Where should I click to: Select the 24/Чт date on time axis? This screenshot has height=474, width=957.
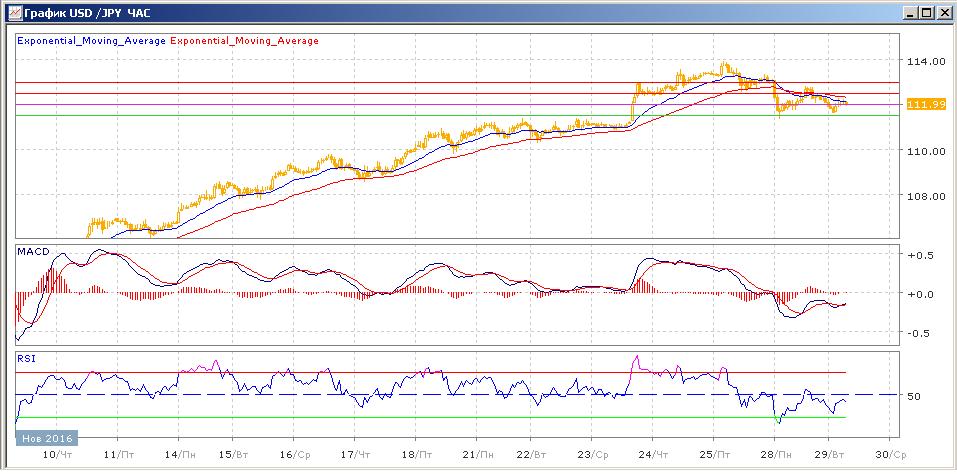click(655, 455)
